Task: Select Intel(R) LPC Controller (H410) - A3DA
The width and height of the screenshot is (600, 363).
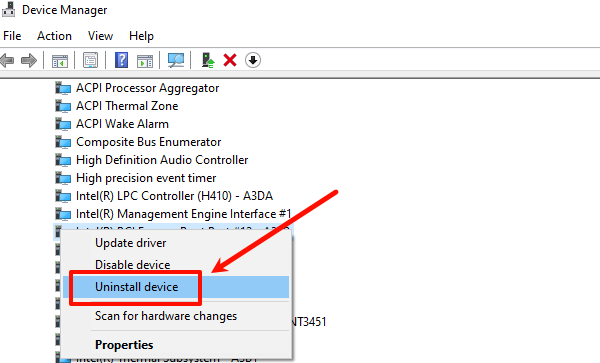Action: [174, 196]
